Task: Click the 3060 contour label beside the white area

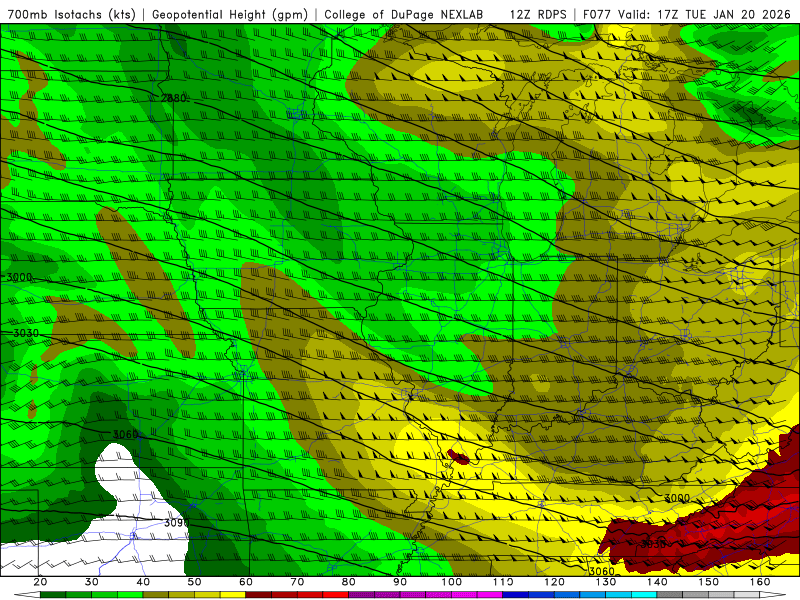Action: click(x=125, y=434)
